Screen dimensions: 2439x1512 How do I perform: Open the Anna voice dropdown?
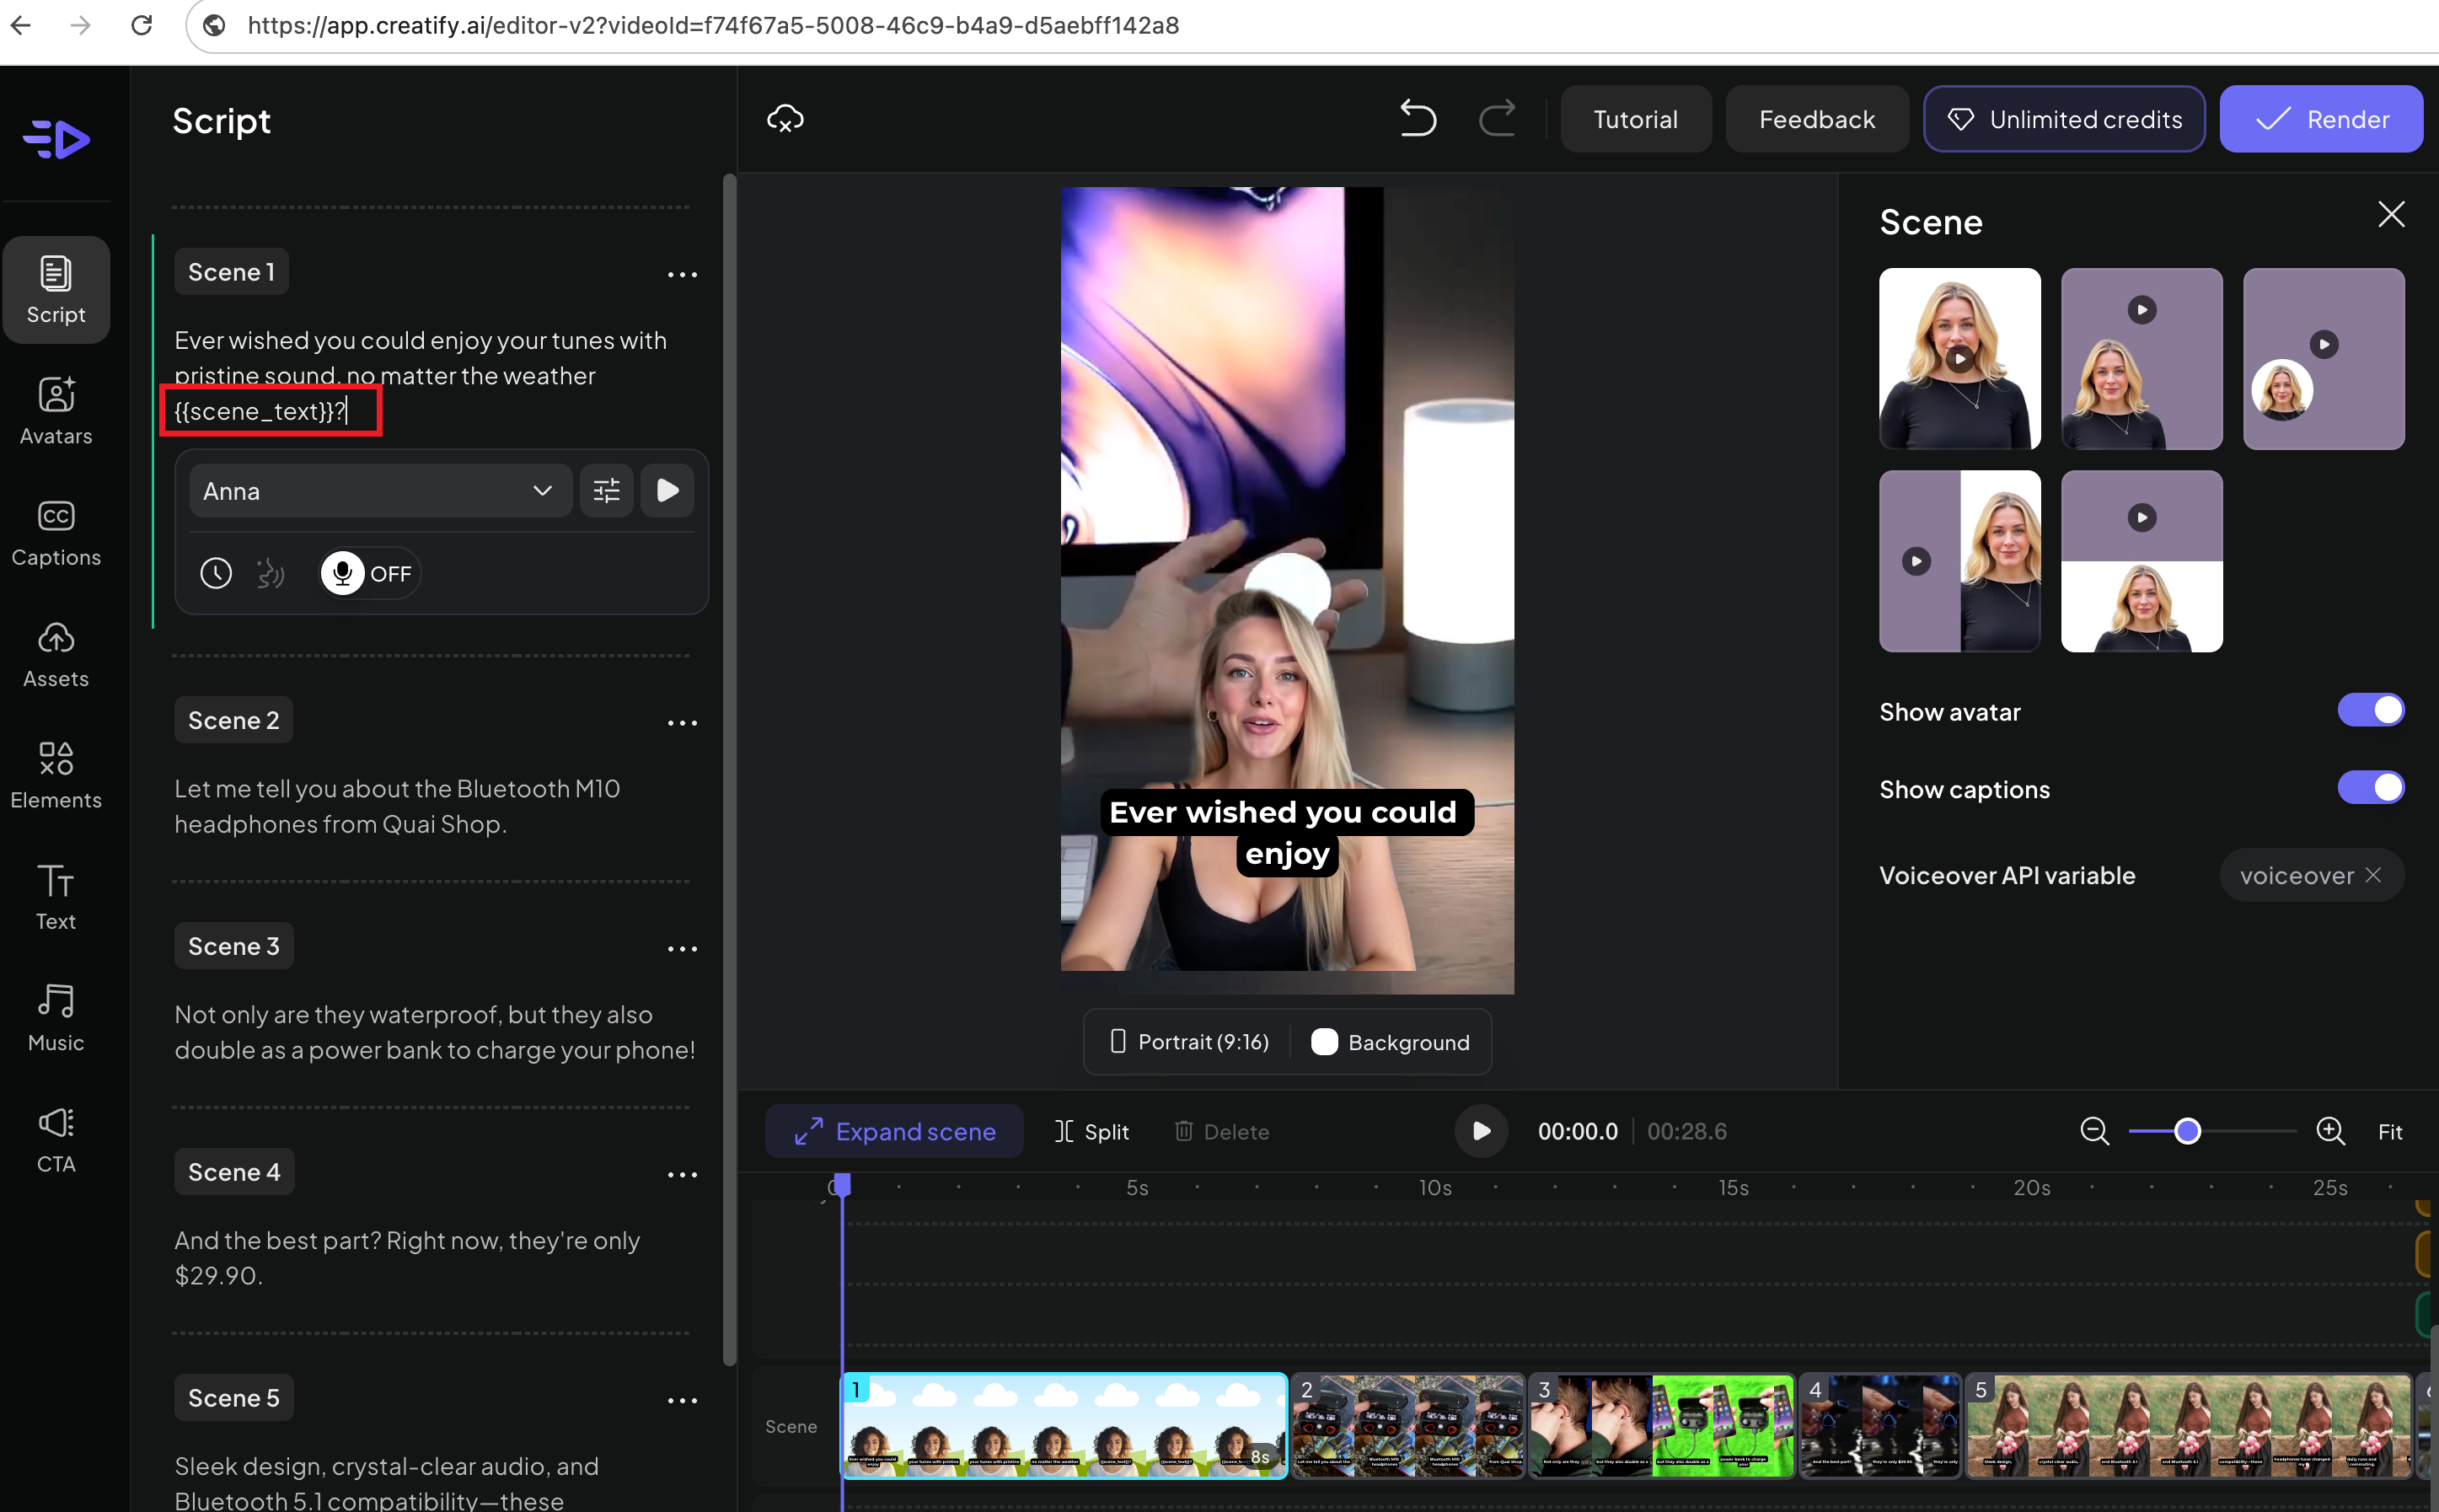(380, 490)
